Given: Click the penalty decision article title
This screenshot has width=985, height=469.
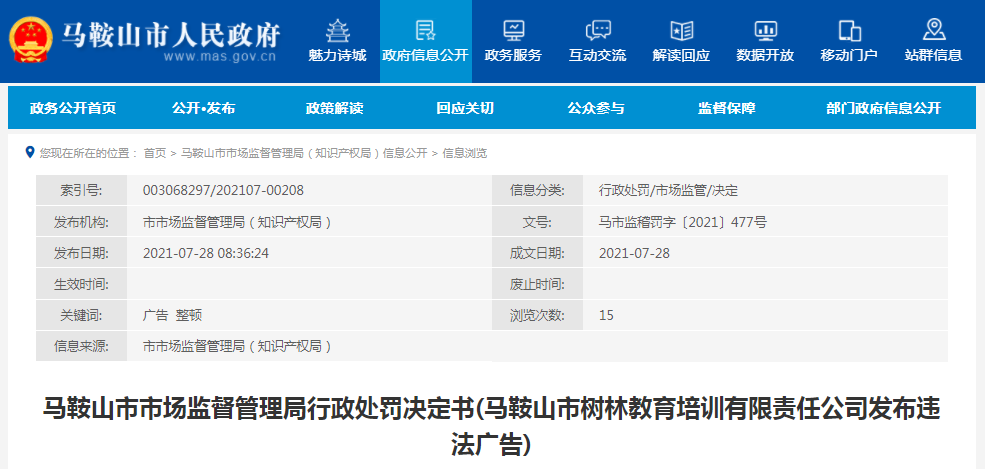Looking at the screenshot, I should coord(492,426).
